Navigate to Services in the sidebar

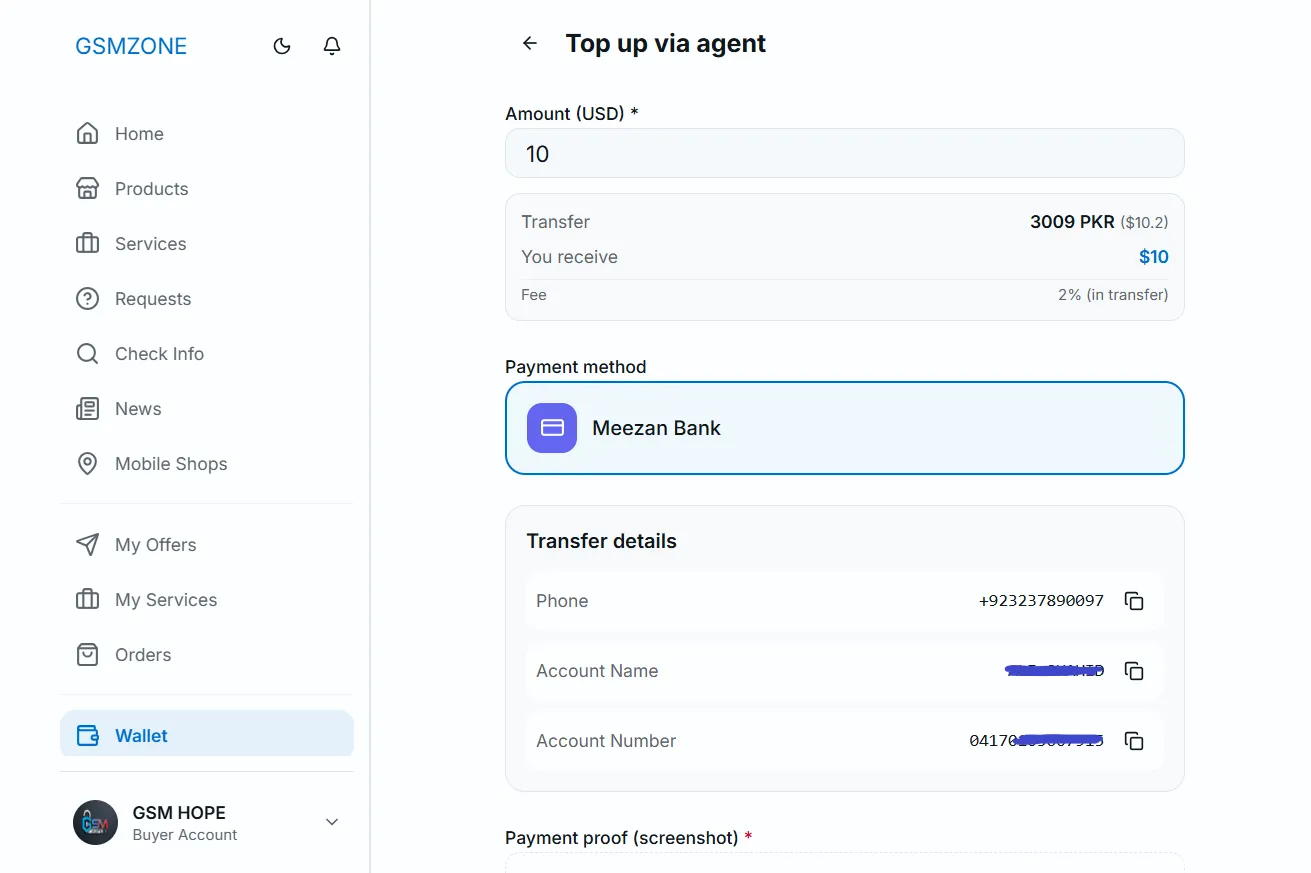[150, 244]
